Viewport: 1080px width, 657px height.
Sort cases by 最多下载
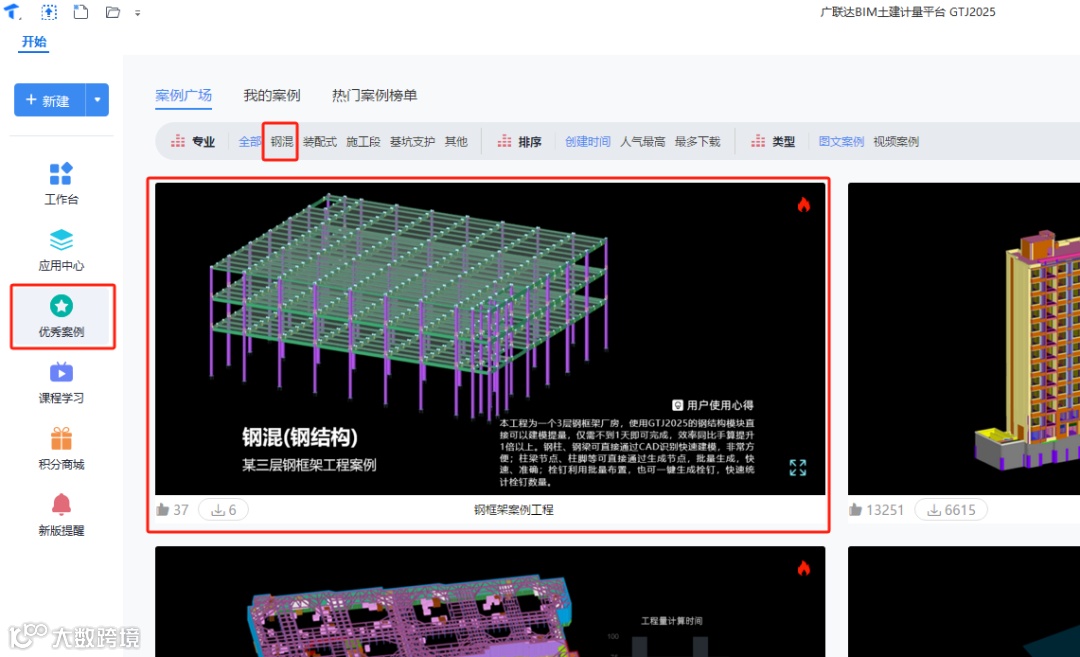tap(697, 141)
